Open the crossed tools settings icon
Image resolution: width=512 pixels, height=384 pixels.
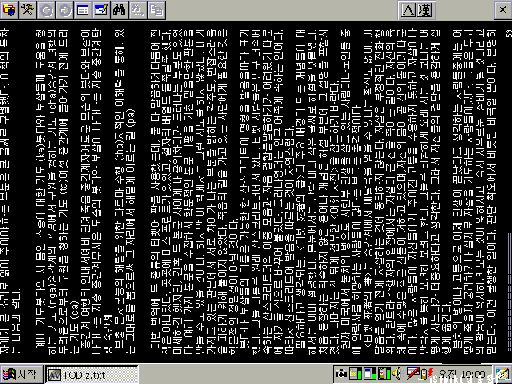click(28, 10)
